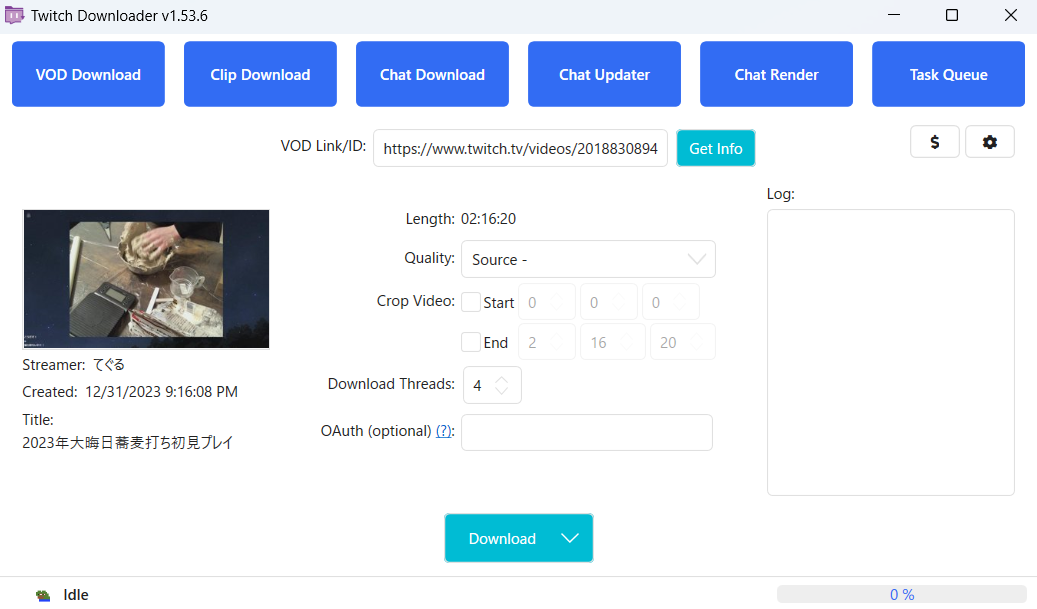The width and height of the screenshot is (1037, 609).
Task: Select the crop Start hours field
Action: pyautogui.click(x=546, y=302)
